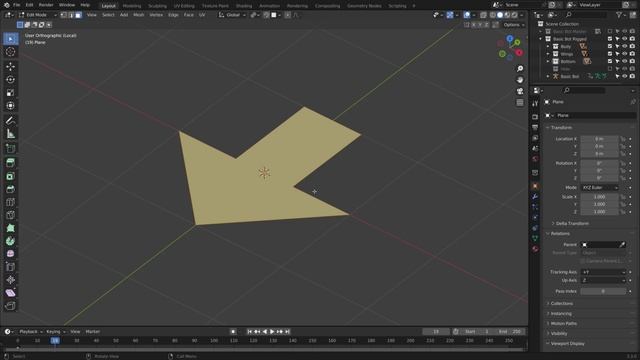Collapse the Transform panel
This screenshot has width=640, height=360.
click(561, 128)
